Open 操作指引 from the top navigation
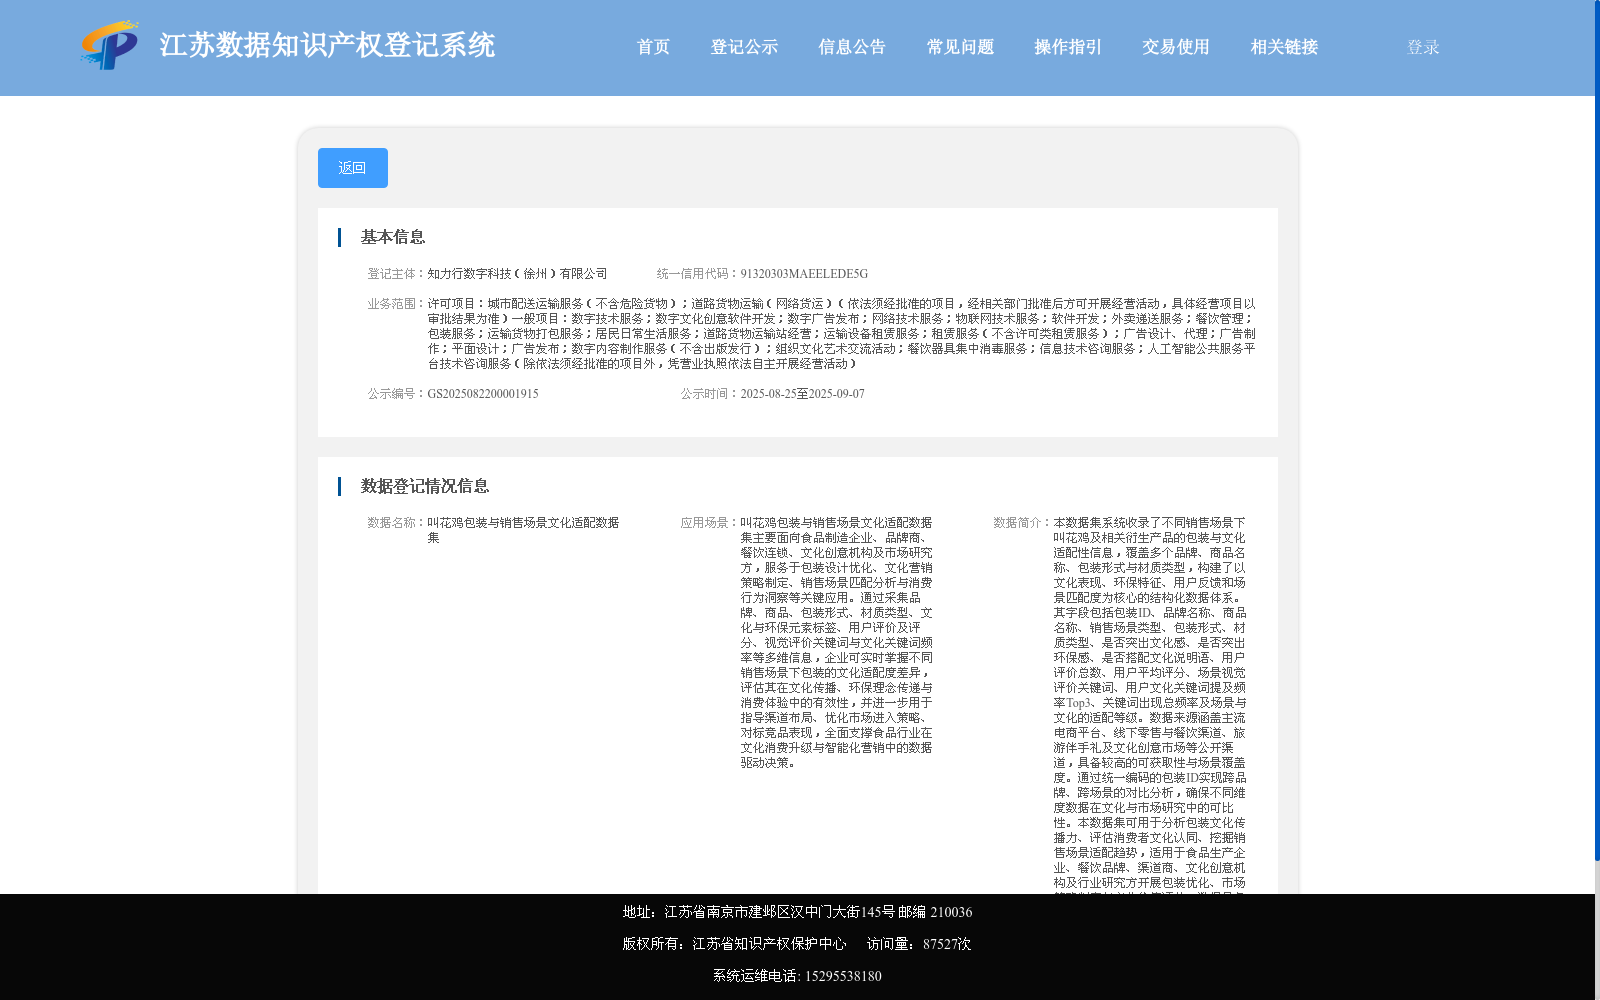The width and height of the screenshot is (1600, 1000). pos(1068,47)
